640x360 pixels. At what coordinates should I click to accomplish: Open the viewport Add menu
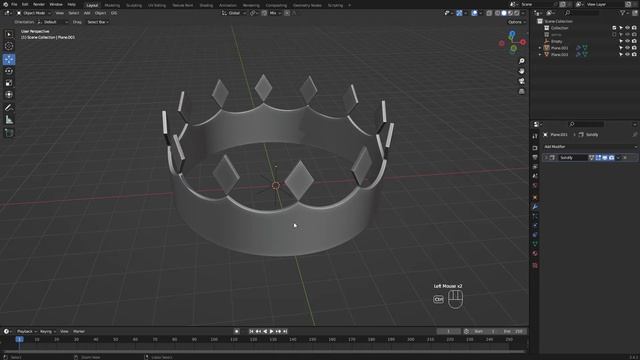pos(87,13)
